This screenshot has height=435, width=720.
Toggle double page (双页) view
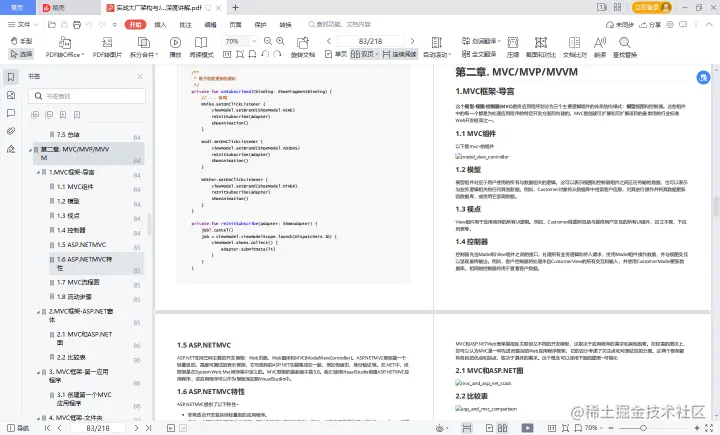(364, 54)
